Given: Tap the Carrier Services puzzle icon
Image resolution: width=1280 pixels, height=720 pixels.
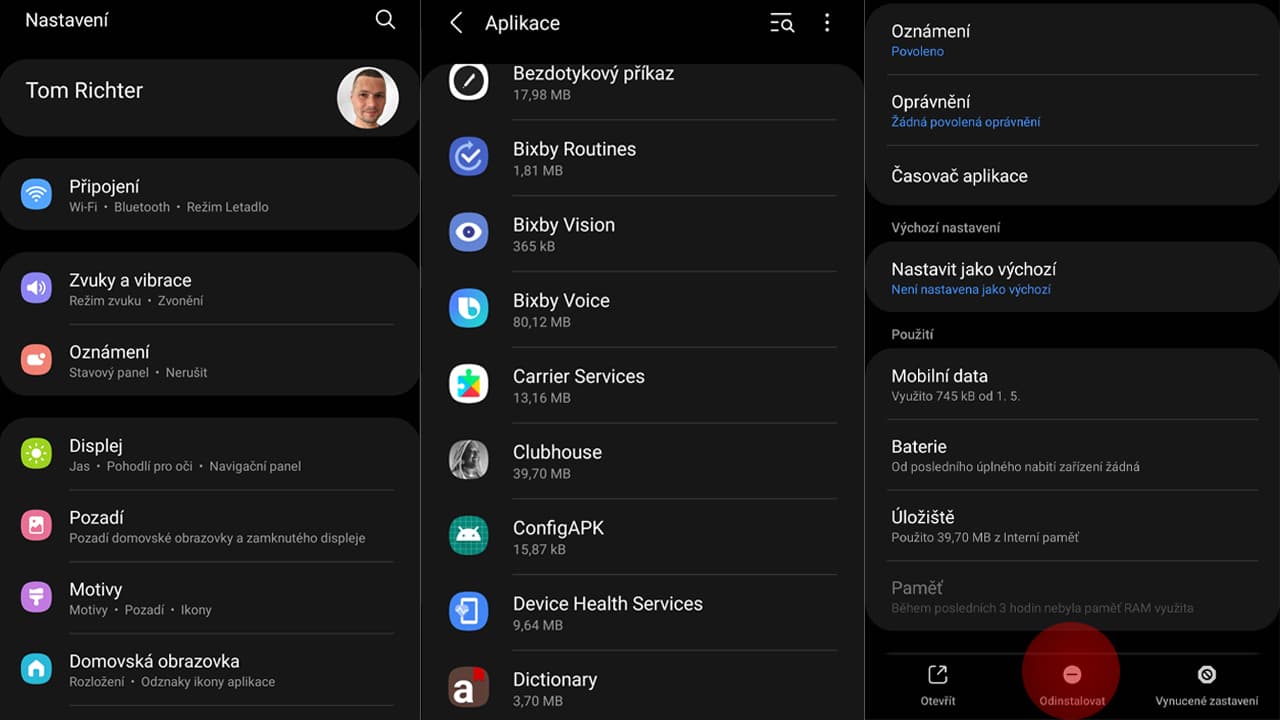Looking at the screenshot, I should click(468, 385).
